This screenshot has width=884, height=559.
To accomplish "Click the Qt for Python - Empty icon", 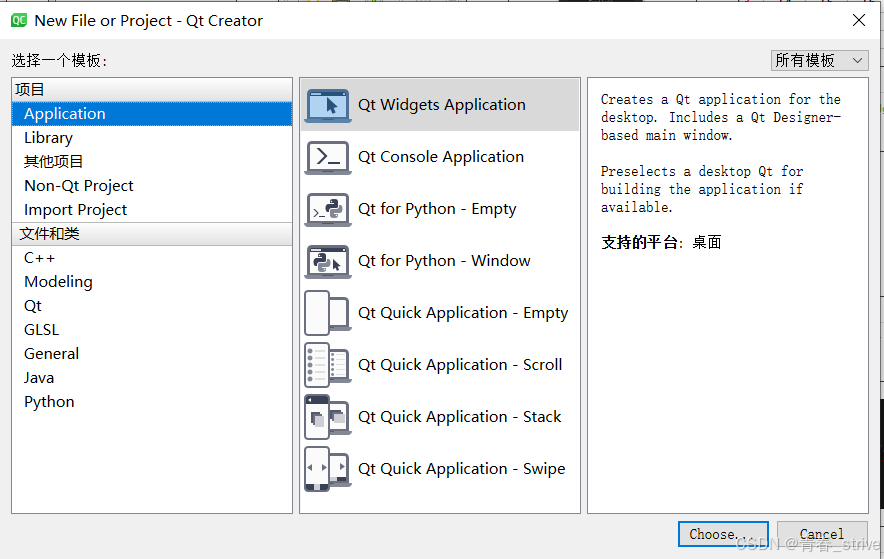I will point(328,209).
